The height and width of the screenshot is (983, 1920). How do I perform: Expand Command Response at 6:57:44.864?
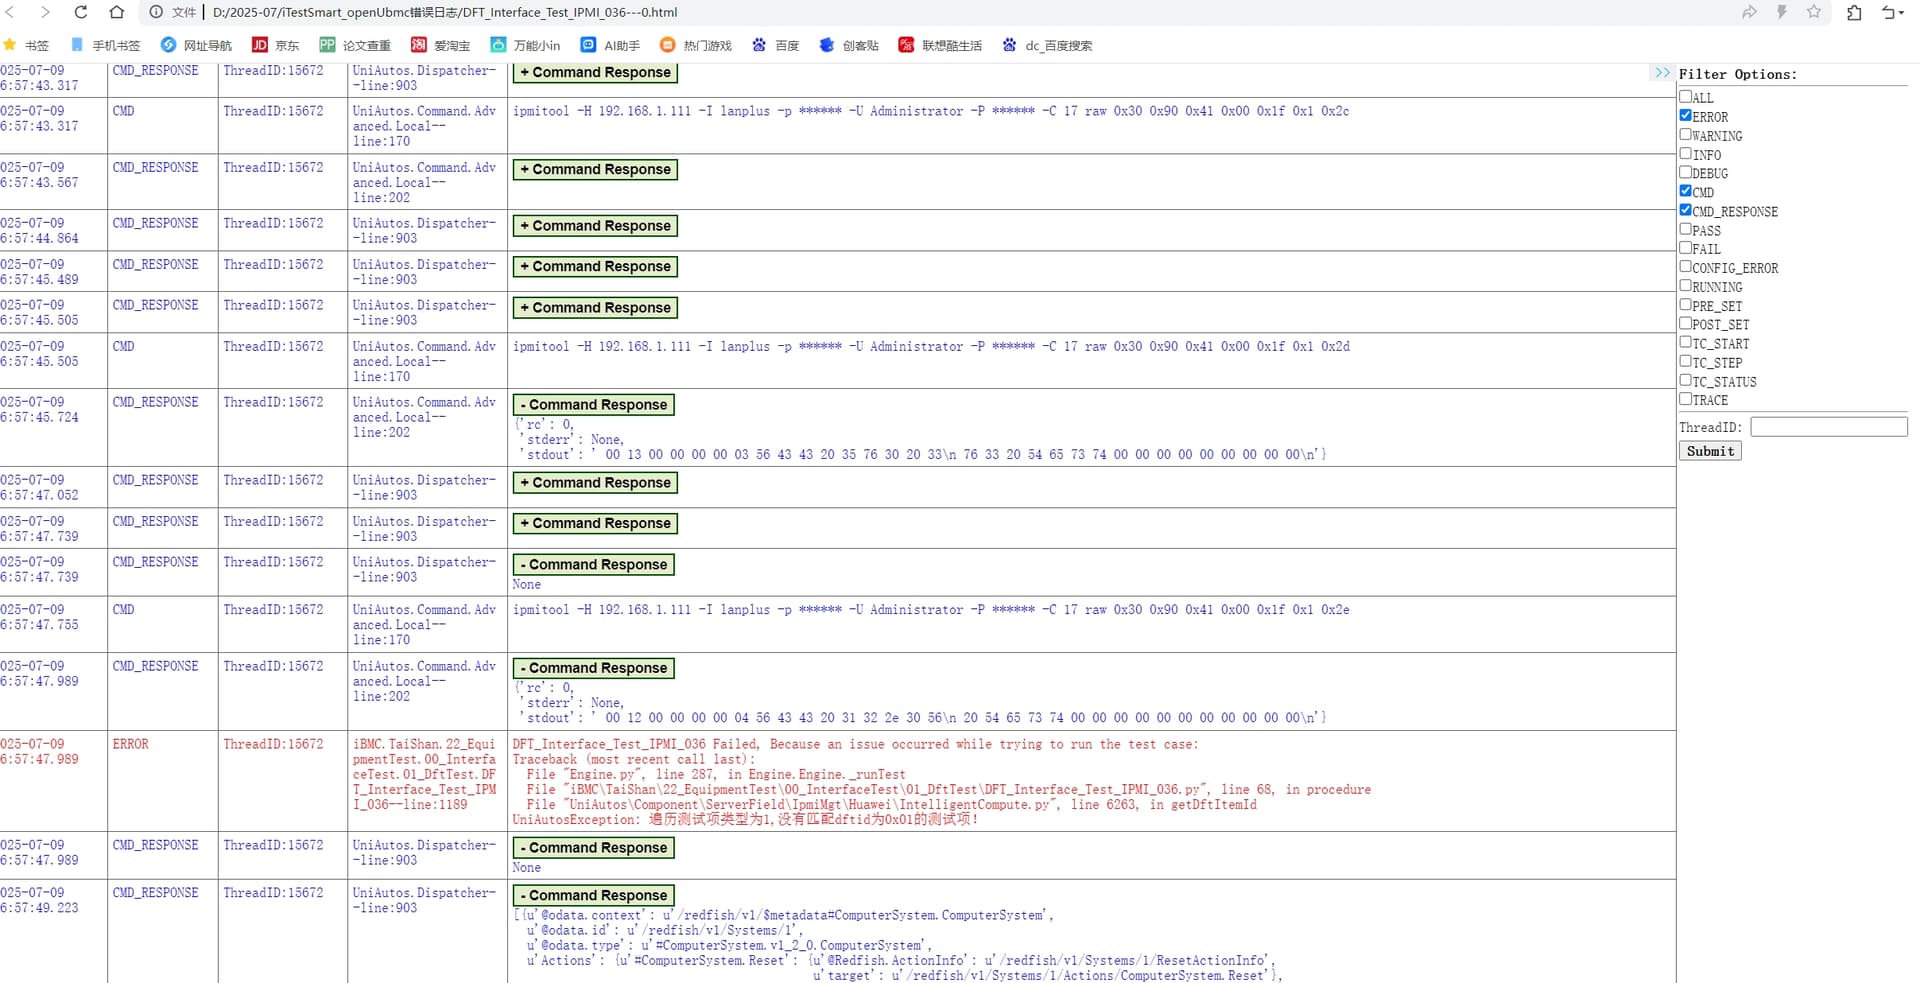(595, 226)
